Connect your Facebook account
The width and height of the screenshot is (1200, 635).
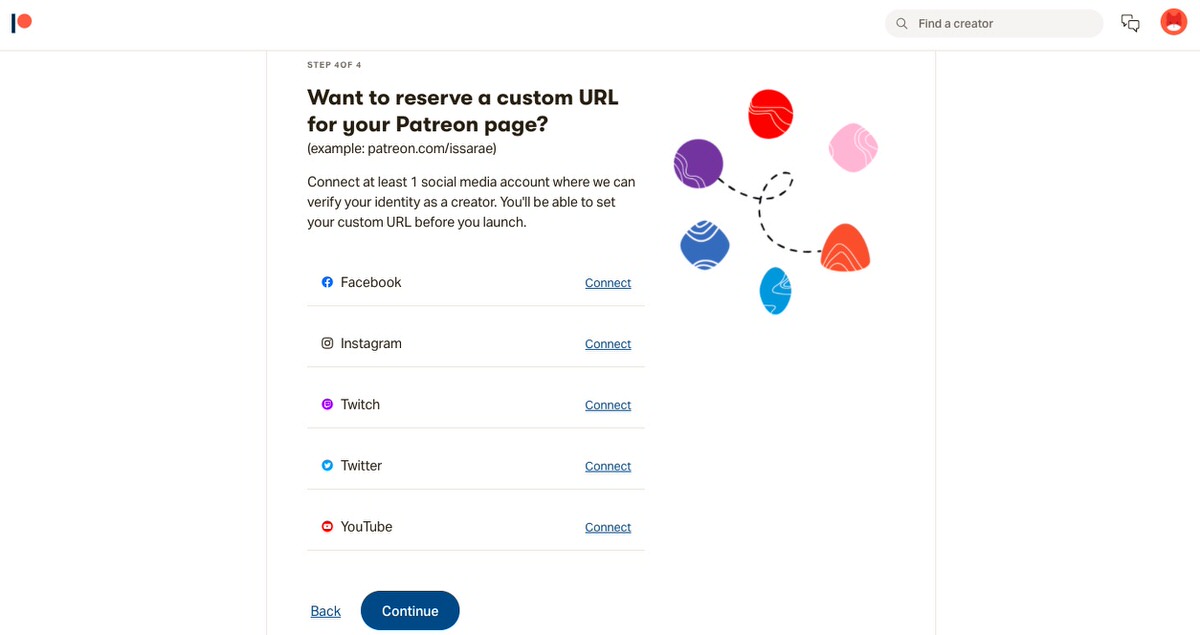608,283
